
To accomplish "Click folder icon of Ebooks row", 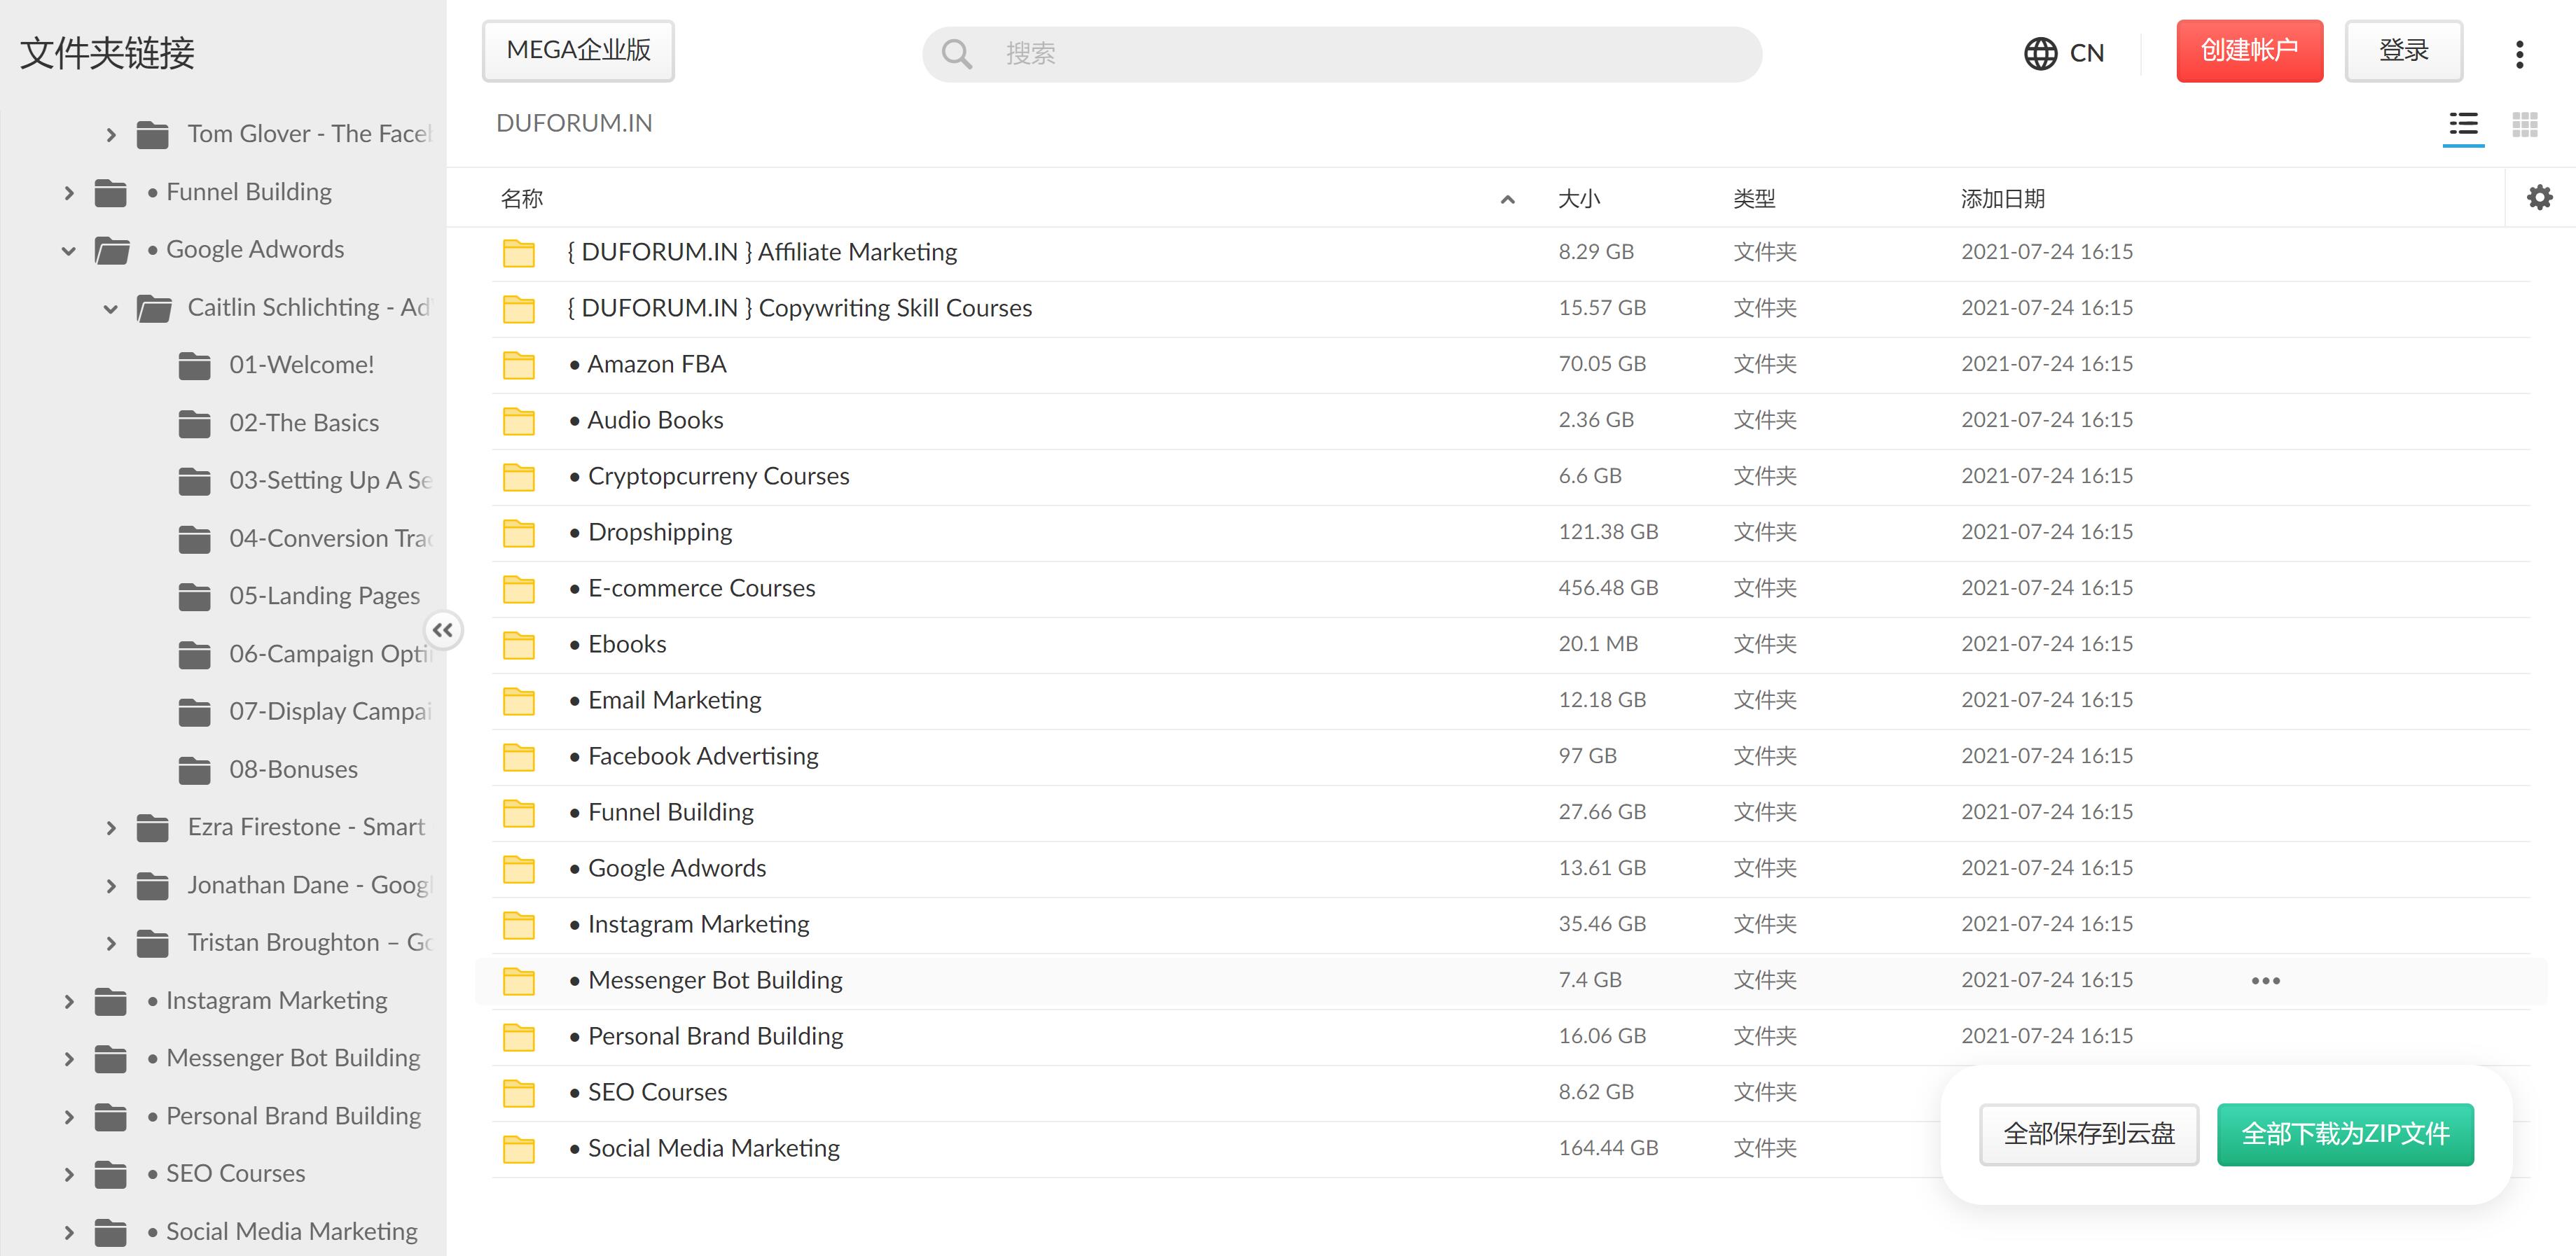I will point(518,645).
